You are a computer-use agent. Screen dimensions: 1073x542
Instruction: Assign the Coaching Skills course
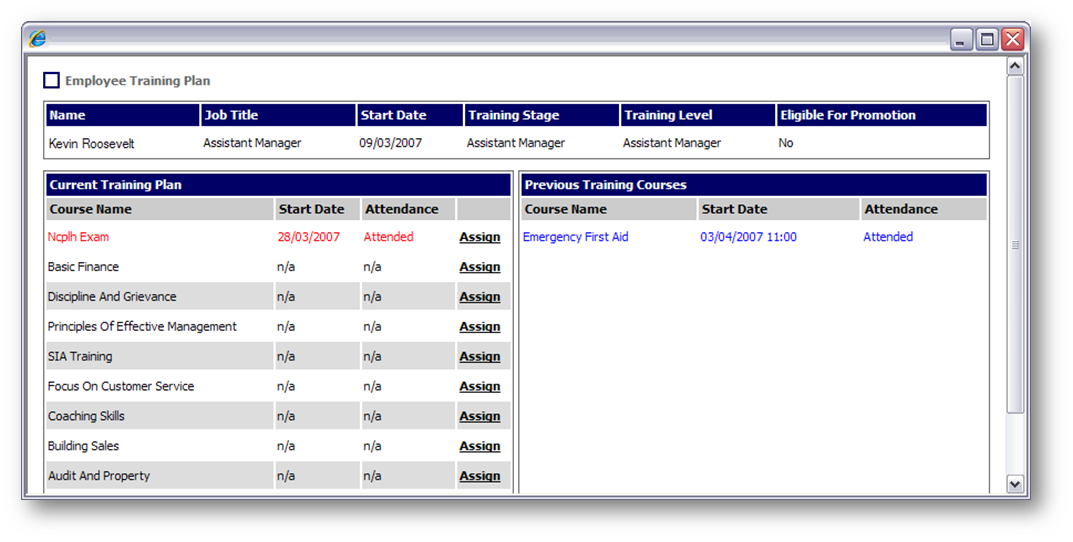coord(479,417)
